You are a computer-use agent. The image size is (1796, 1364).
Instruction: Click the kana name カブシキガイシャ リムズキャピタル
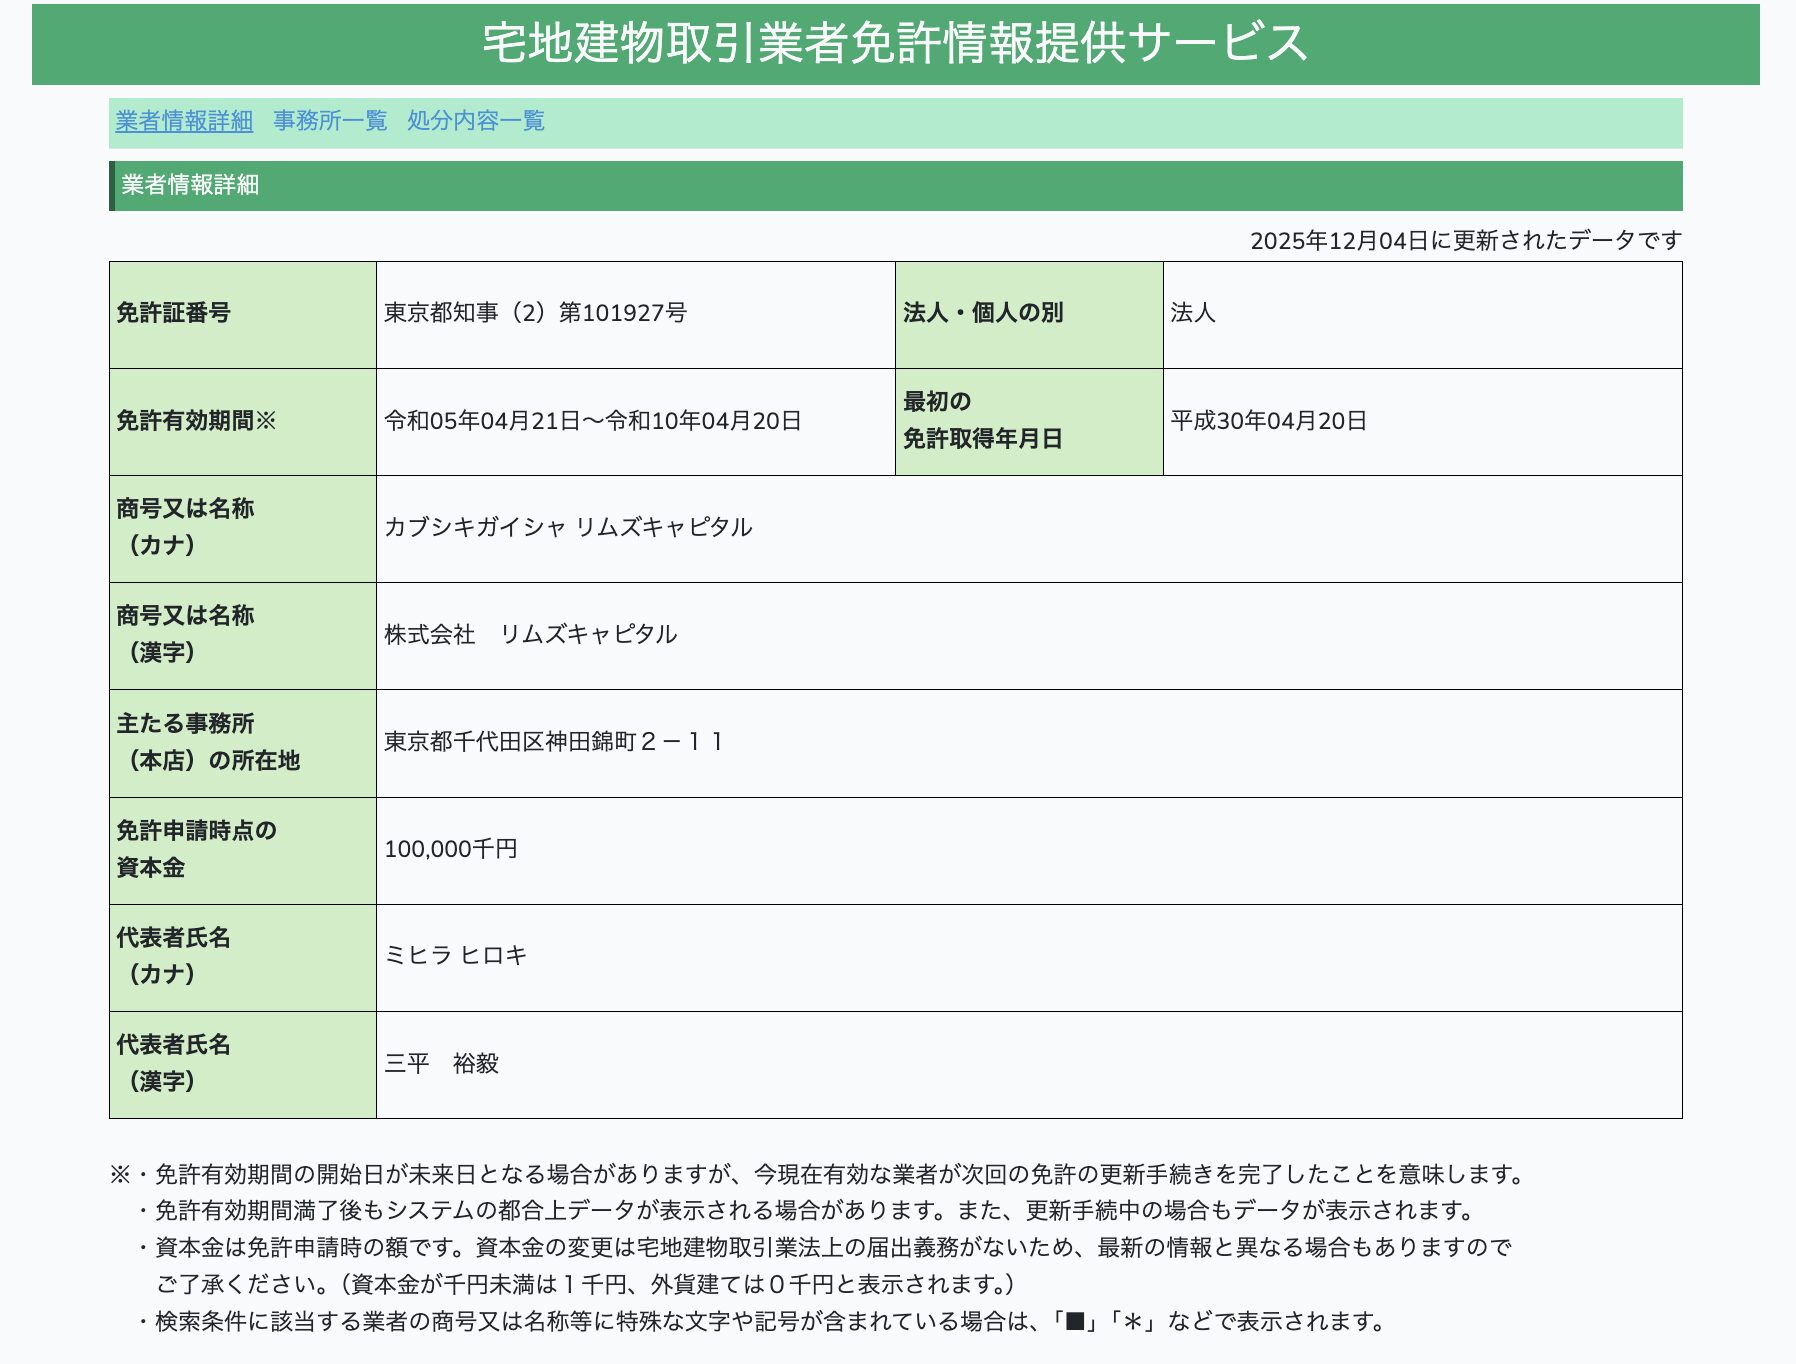point(568,527)
